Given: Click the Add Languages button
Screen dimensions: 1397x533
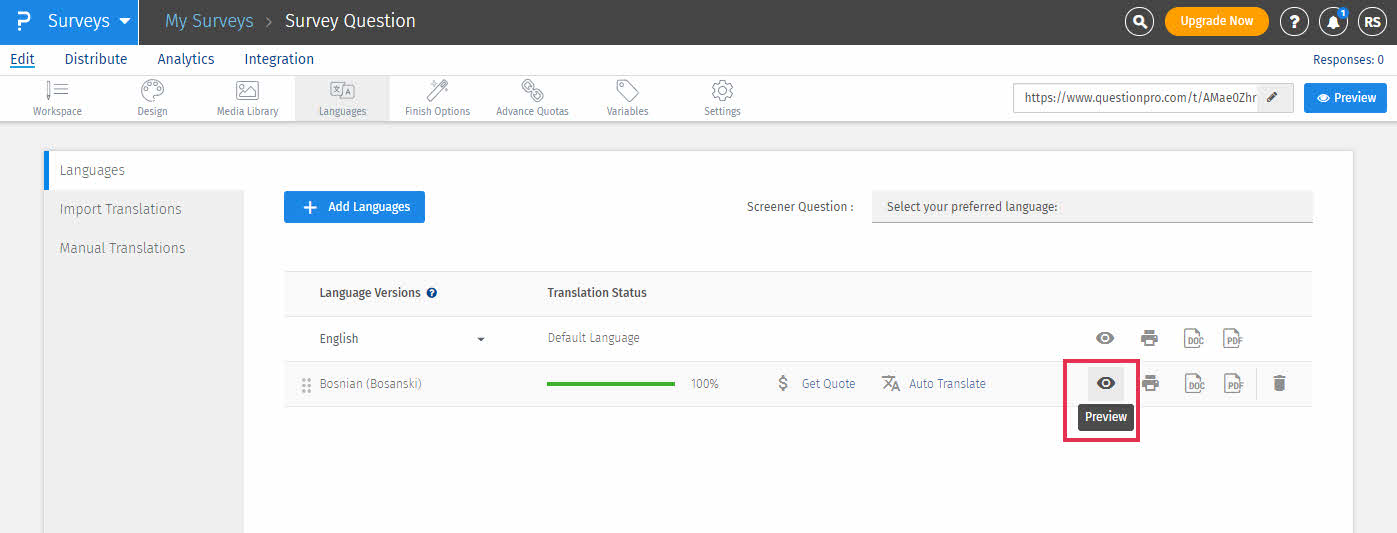Looking at the screenshot, I should pyautogui.click(x=354, y=207).
